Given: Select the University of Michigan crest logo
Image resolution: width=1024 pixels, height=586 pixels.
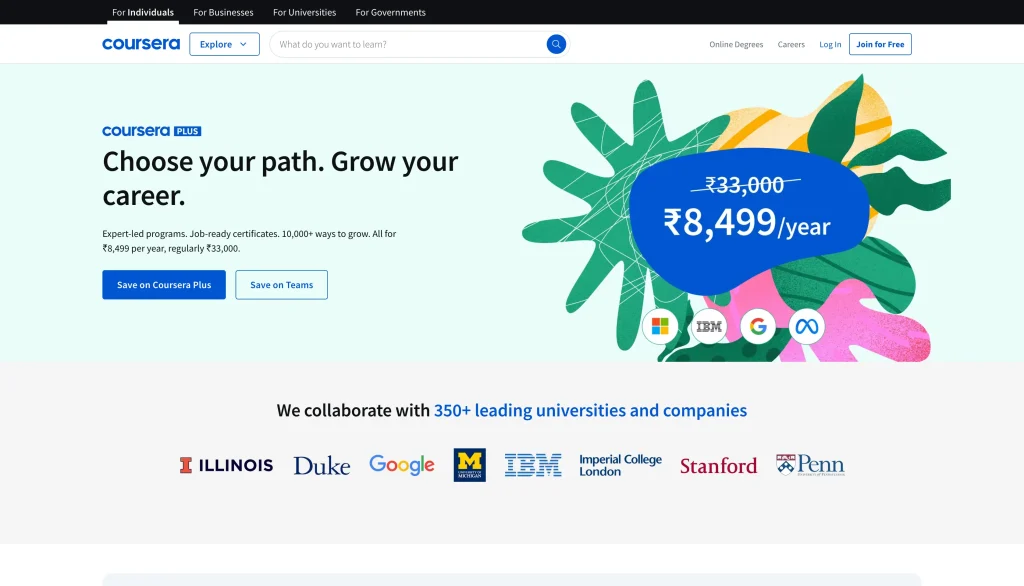Looking at the screenshot, I should (x=469, y=464).
